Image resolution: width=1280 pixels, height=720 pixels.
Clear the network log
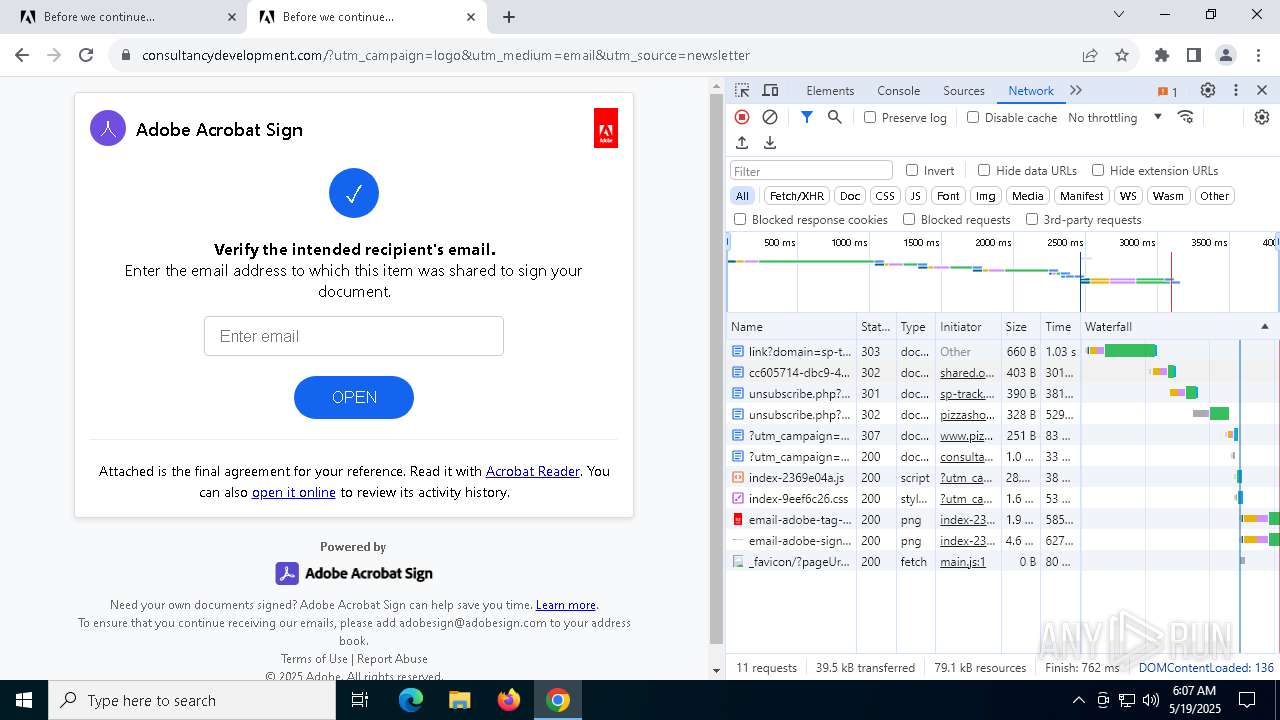(770, 117)
